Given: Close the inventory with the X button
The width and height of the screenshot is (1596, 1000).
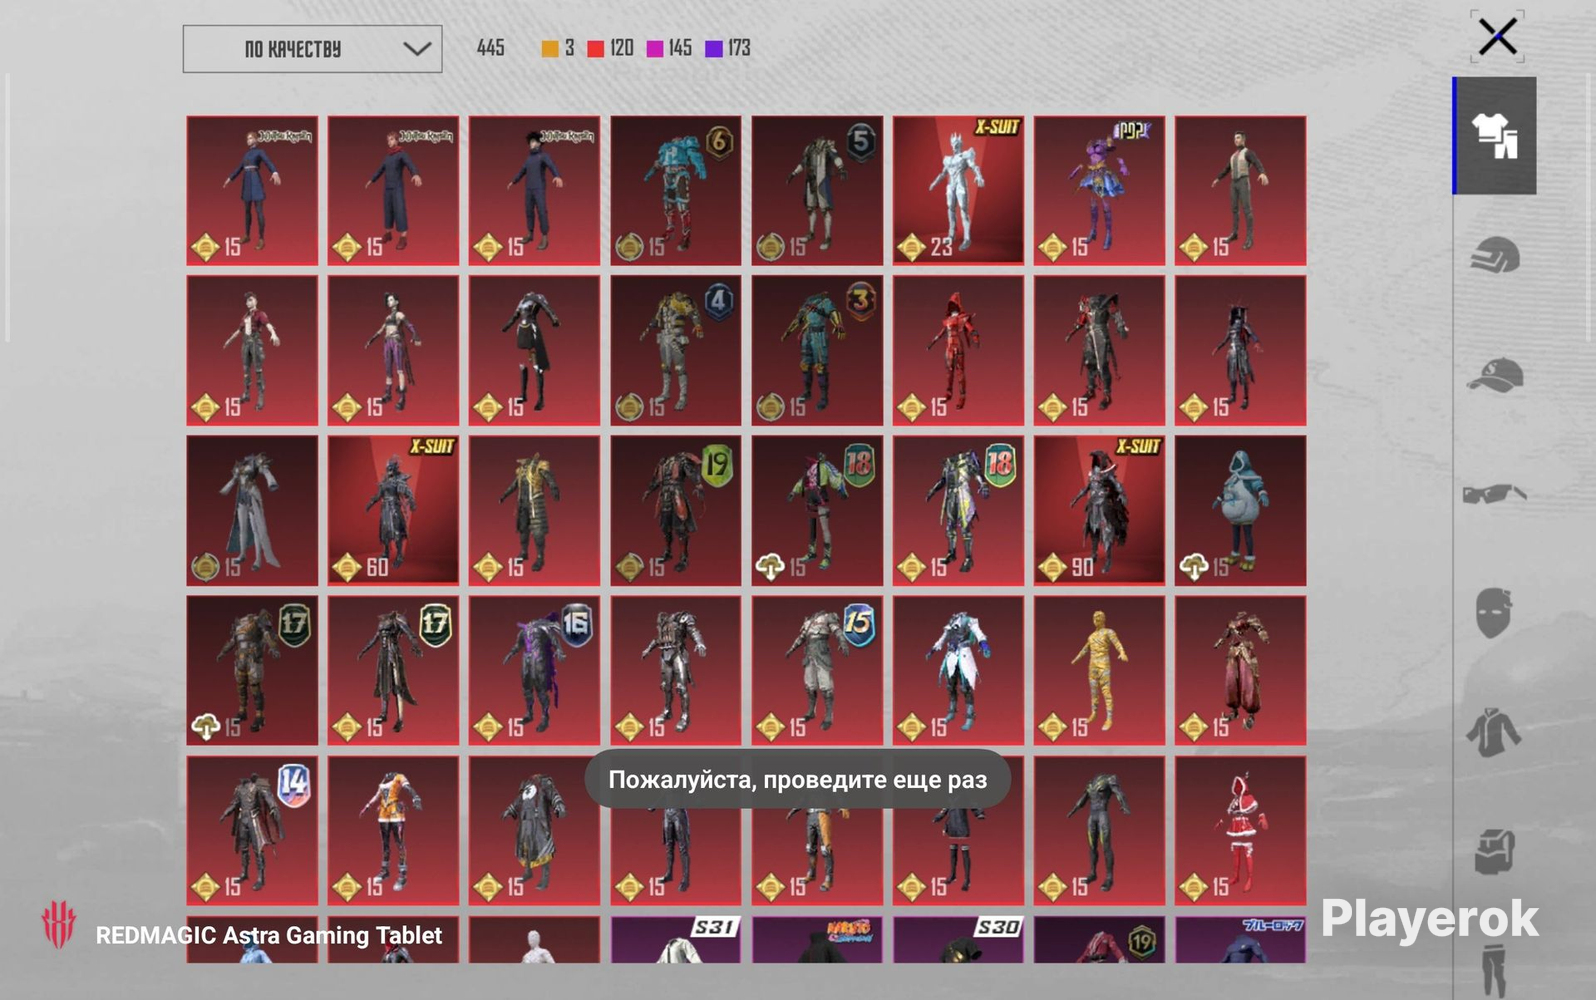Looking at the screenshot, I should tap(1497, 37).
